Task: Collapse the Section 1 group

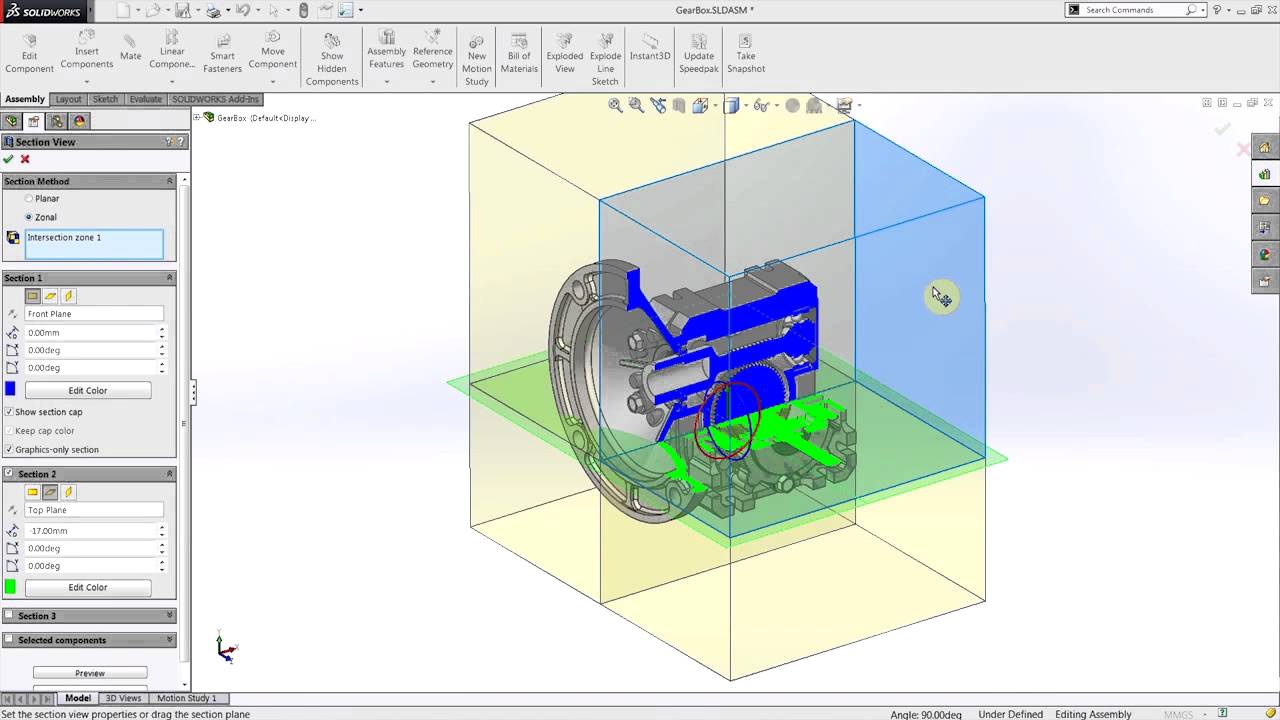Action: pos(169,278)
